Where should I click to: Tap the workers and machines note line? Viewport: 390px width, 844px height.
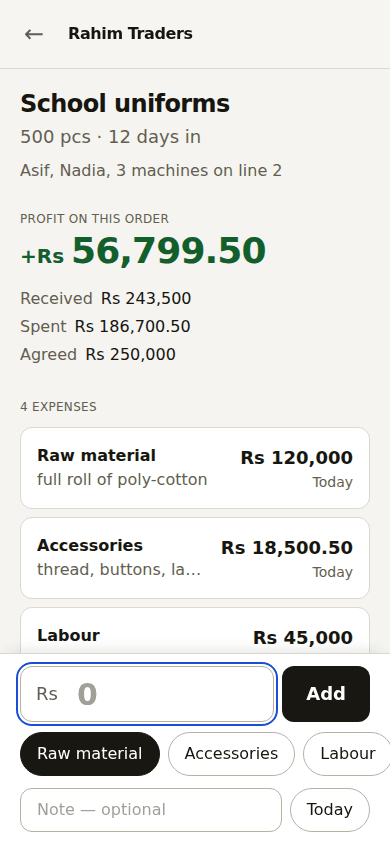point(151,171)
